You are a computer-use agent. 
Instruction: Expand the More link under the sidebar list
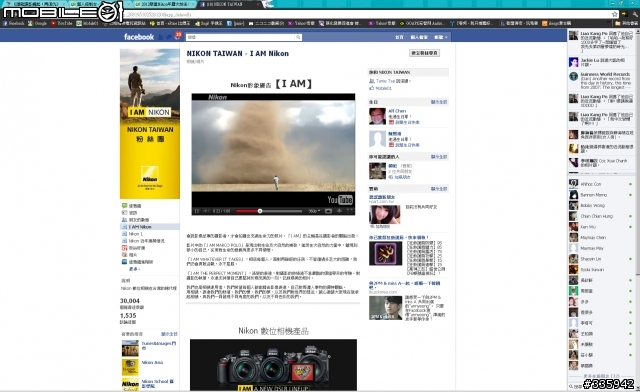point(134,269)
